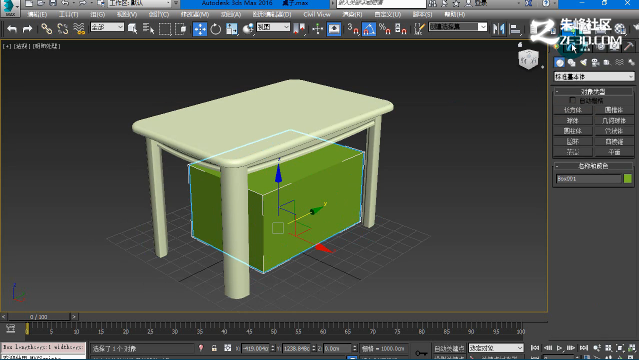
Task: Click the Play Animation button
Action: tap(559, 348)
